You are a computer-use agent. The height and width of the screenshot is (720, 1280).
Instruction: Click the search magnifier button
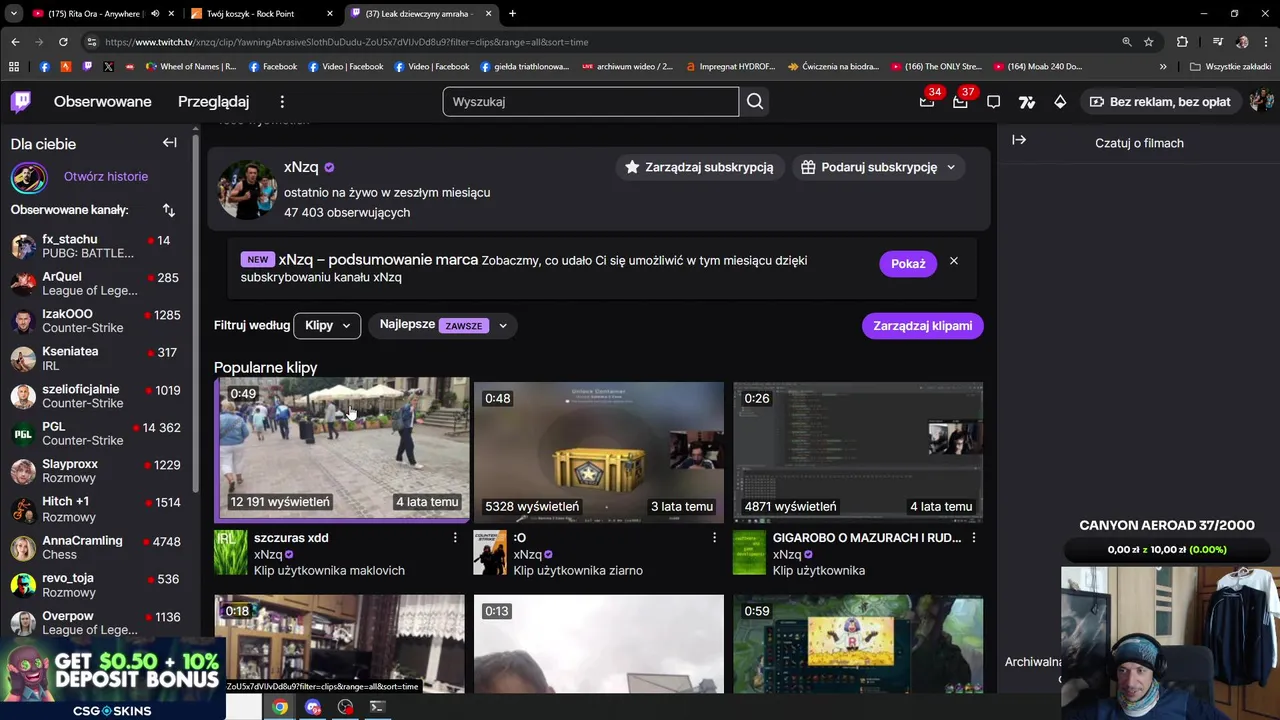coord(755,102)
